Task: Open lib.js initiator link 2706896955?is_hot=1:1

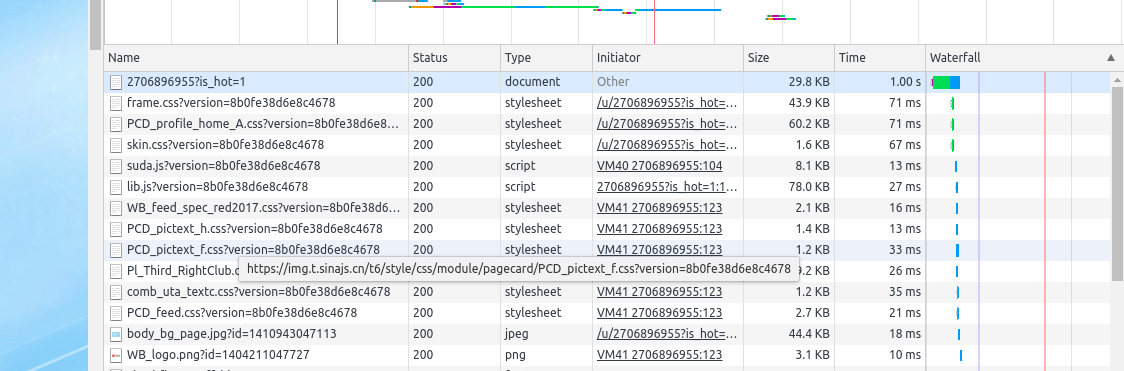Action: point(667,187)
